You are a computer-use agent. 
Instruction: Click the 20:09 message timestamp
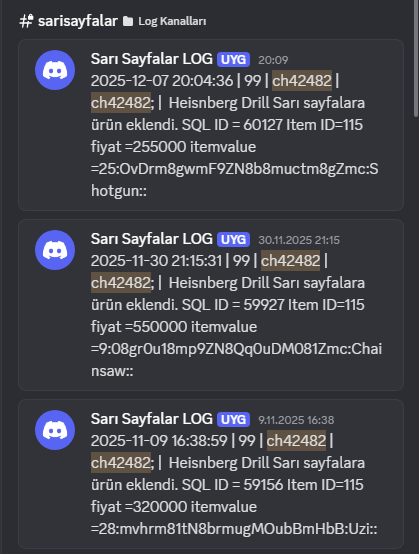pyautogui.click(x=273, y=60)
